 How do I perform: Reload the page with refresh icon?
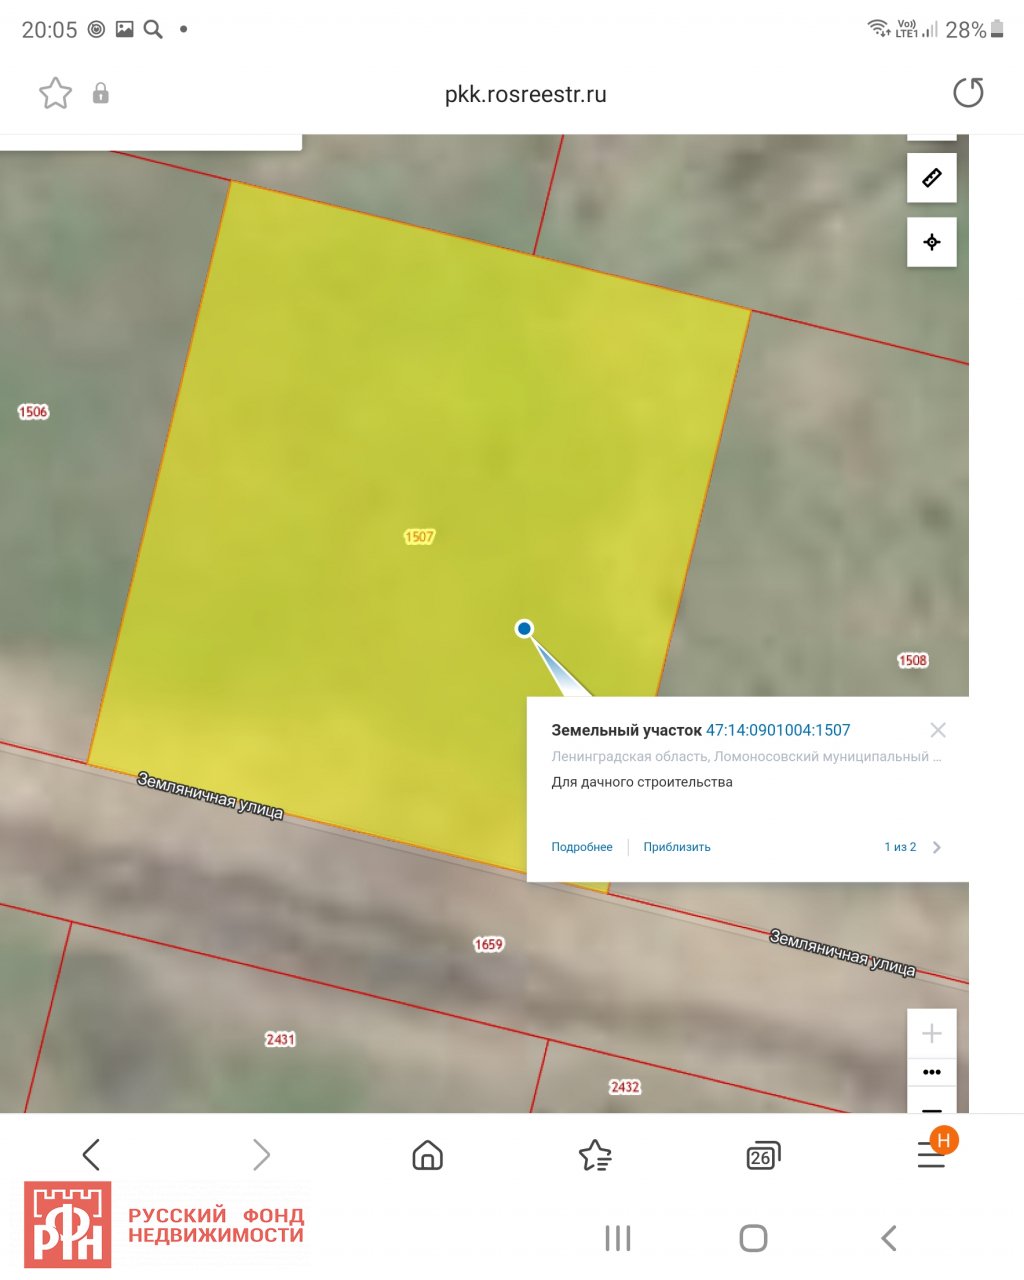[x=968, y=93]
